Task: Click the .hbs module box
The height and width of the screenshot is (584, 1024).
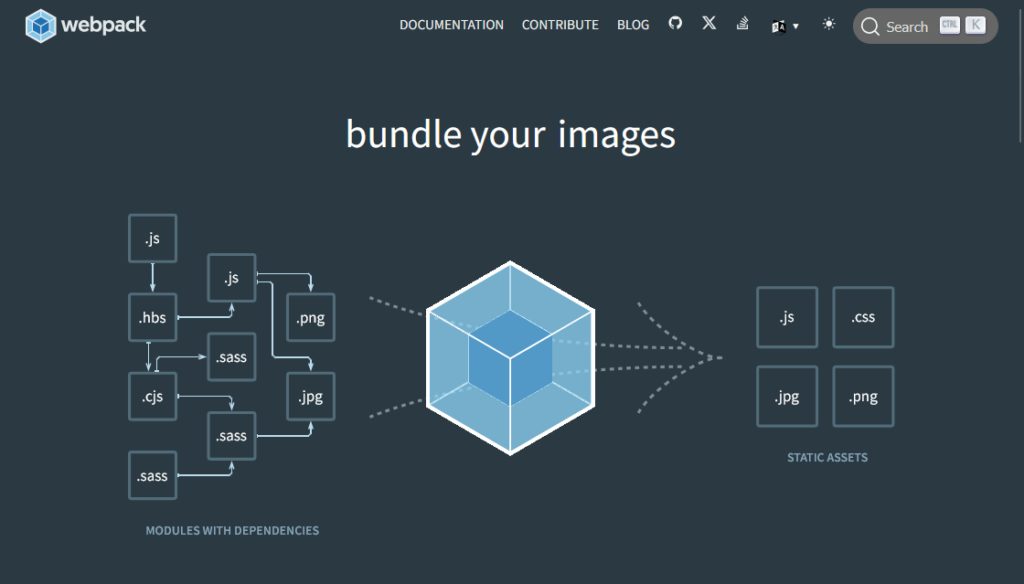Action: pyautogui.click(x=152, y=317)
